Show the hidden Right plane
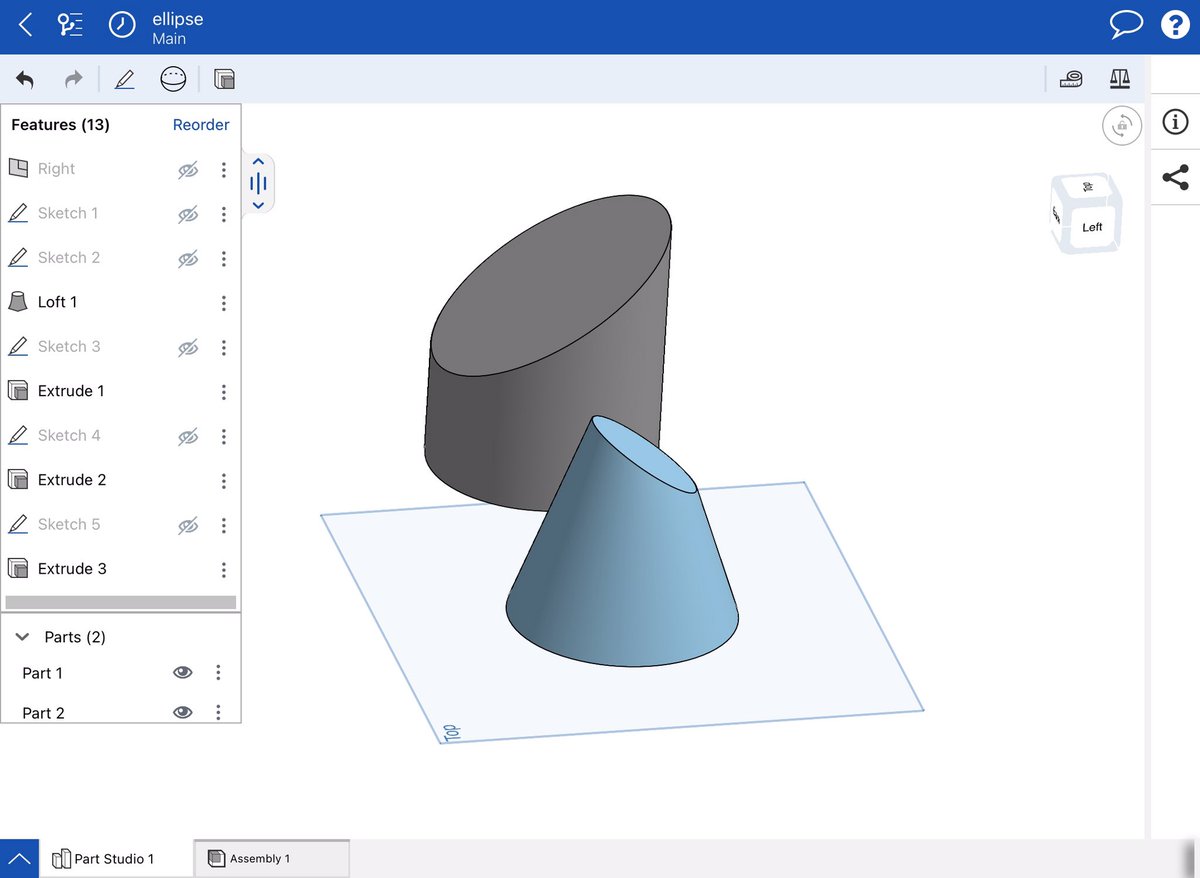This screenshot has height=878, width=1200. [188, 170]
